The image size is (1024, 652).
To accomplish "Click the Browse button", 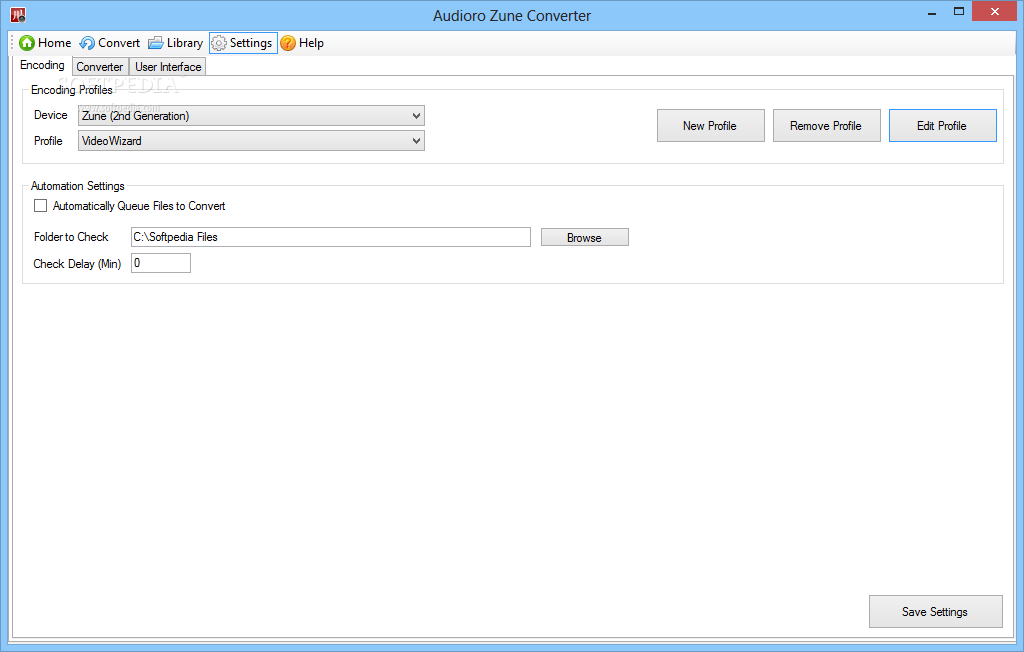I will tap(584, 237).
